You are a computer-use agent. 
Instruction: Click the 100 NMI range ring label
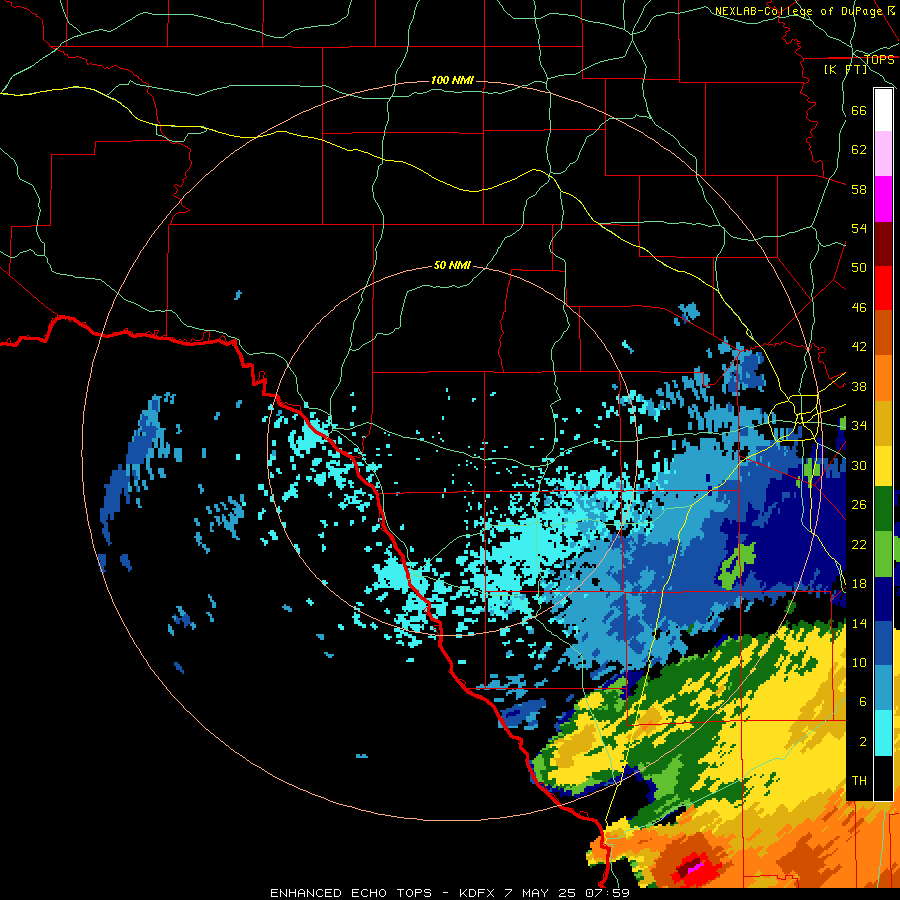click(452, 80)
